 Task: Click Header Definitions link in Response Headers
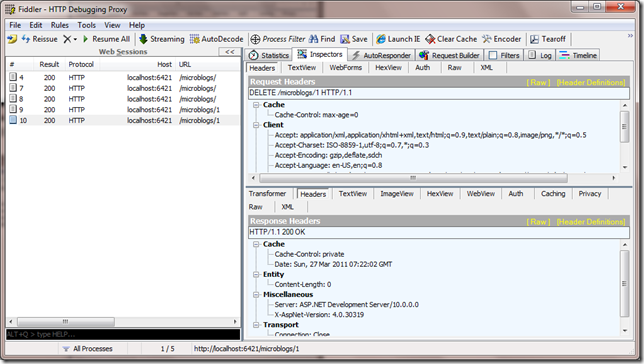coord(591,221)
